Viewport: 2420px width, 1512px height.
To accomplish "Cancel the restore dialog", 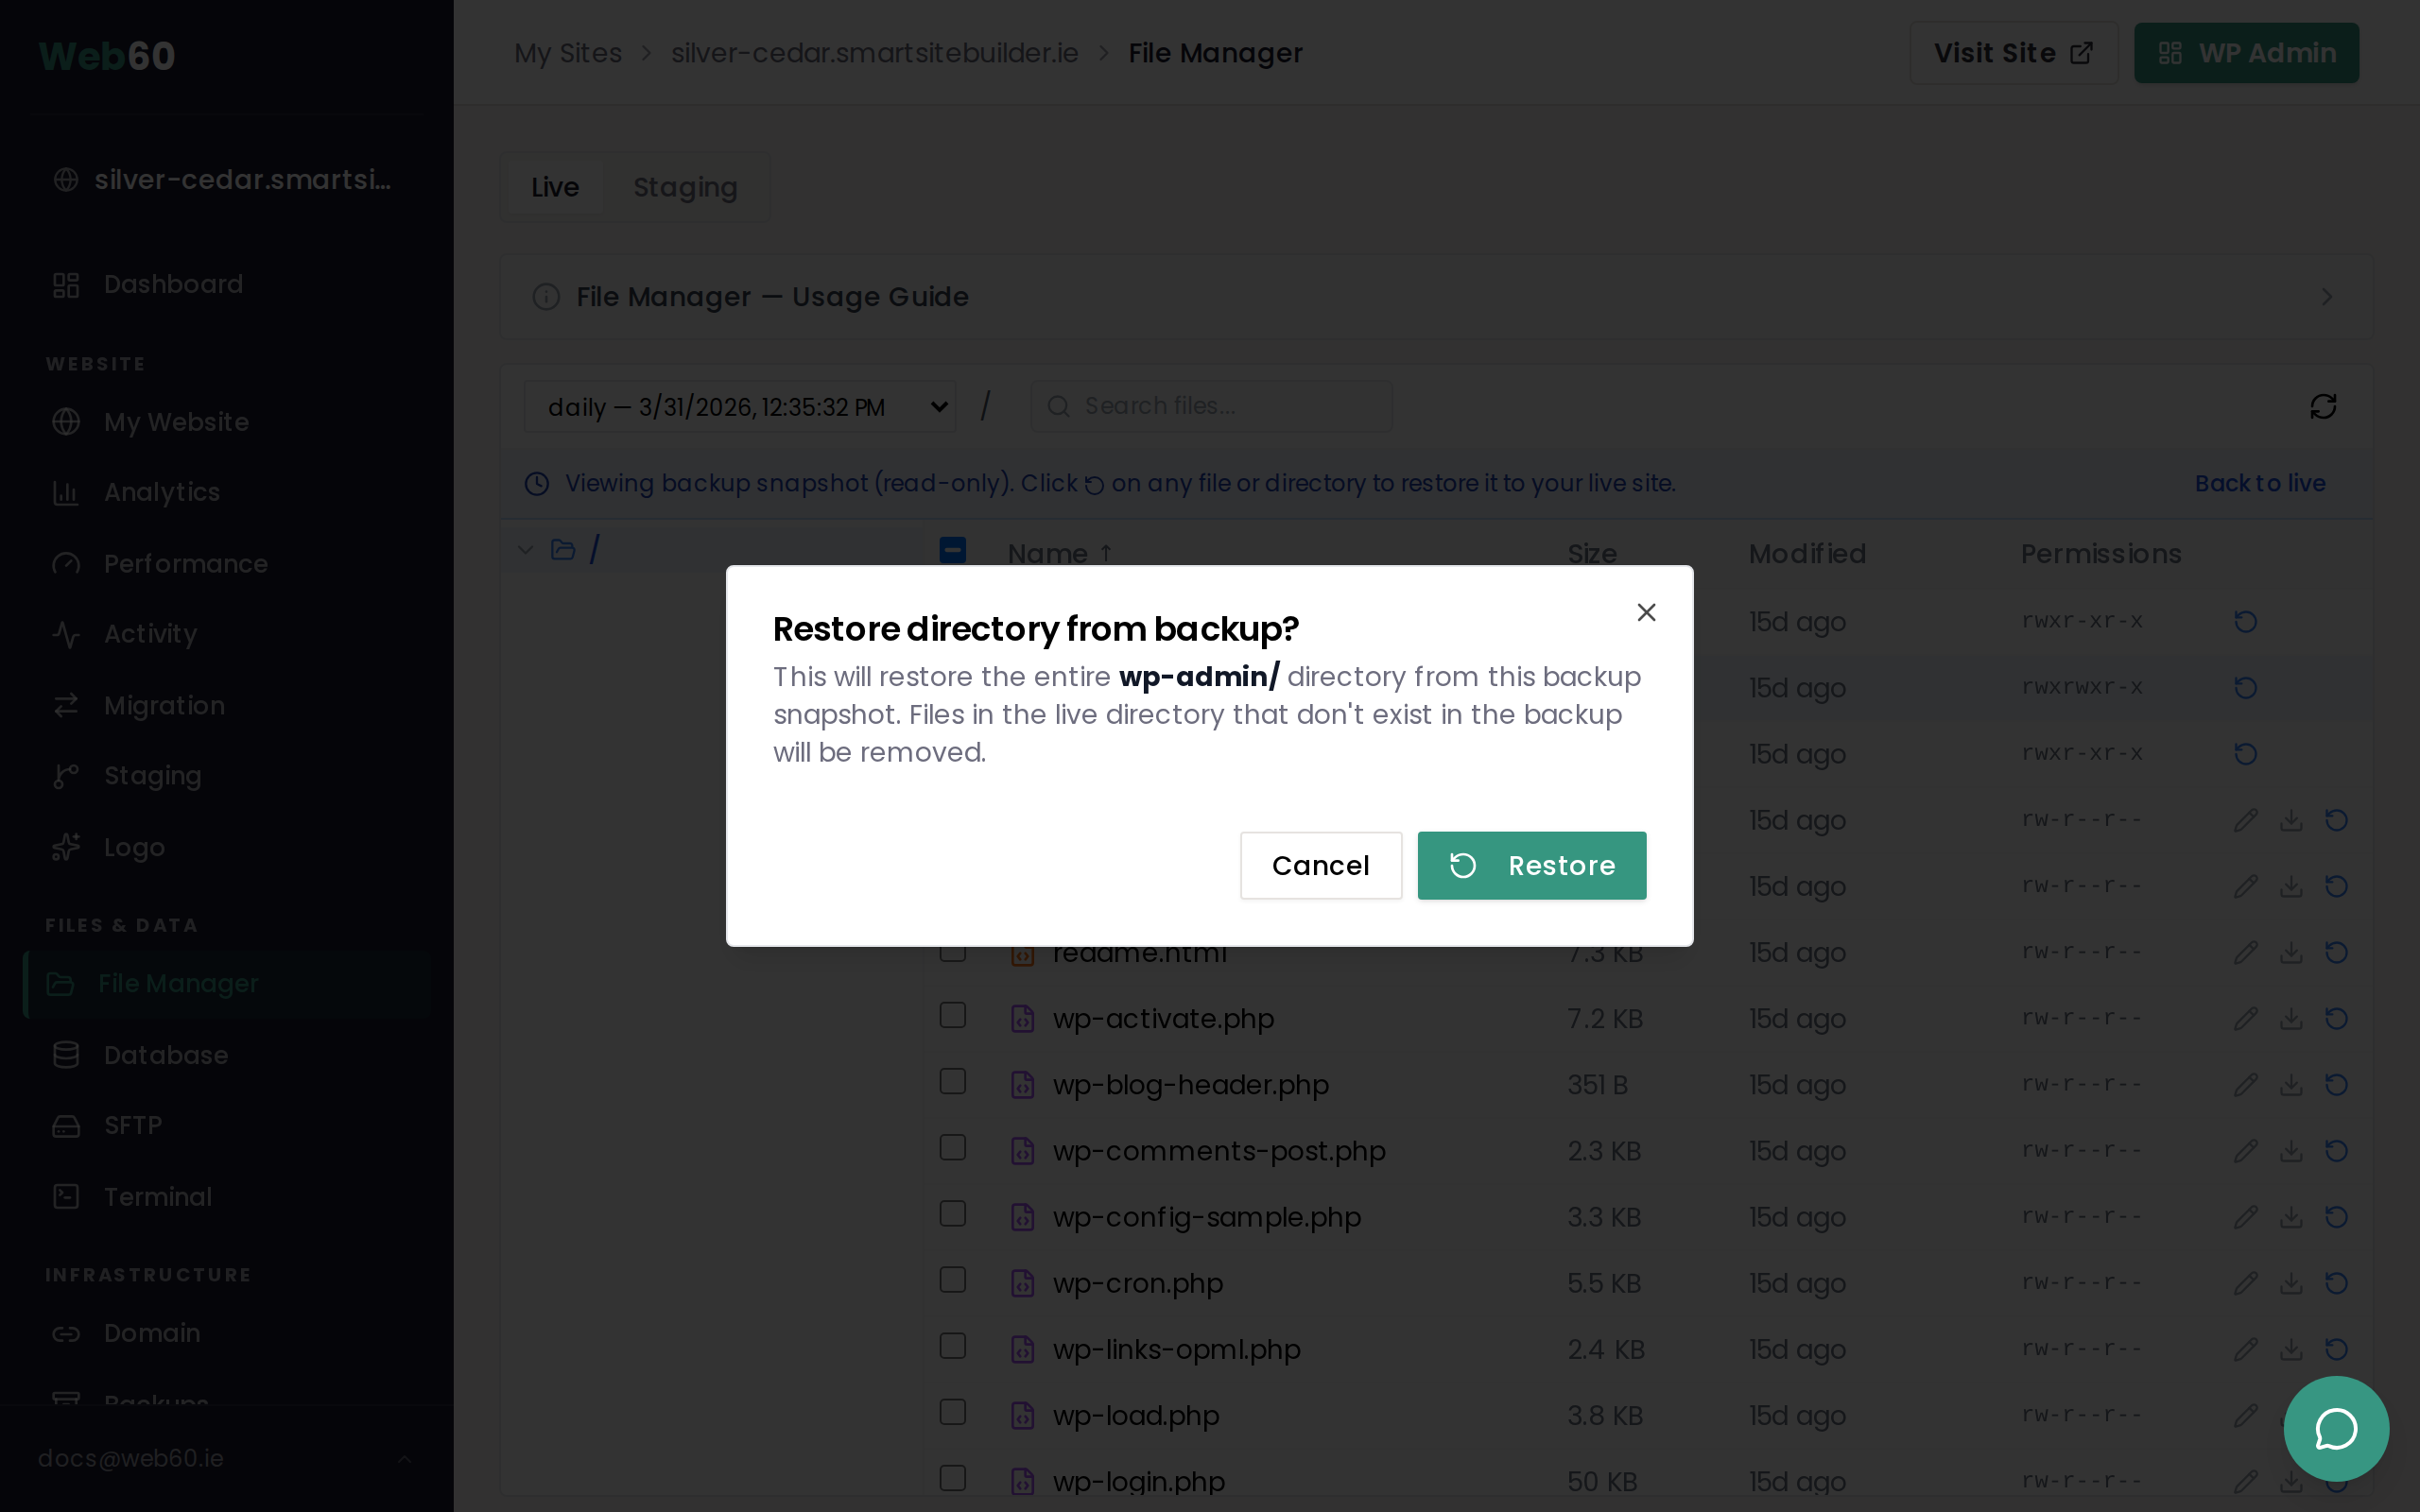I will click(x=1320, y=865).
